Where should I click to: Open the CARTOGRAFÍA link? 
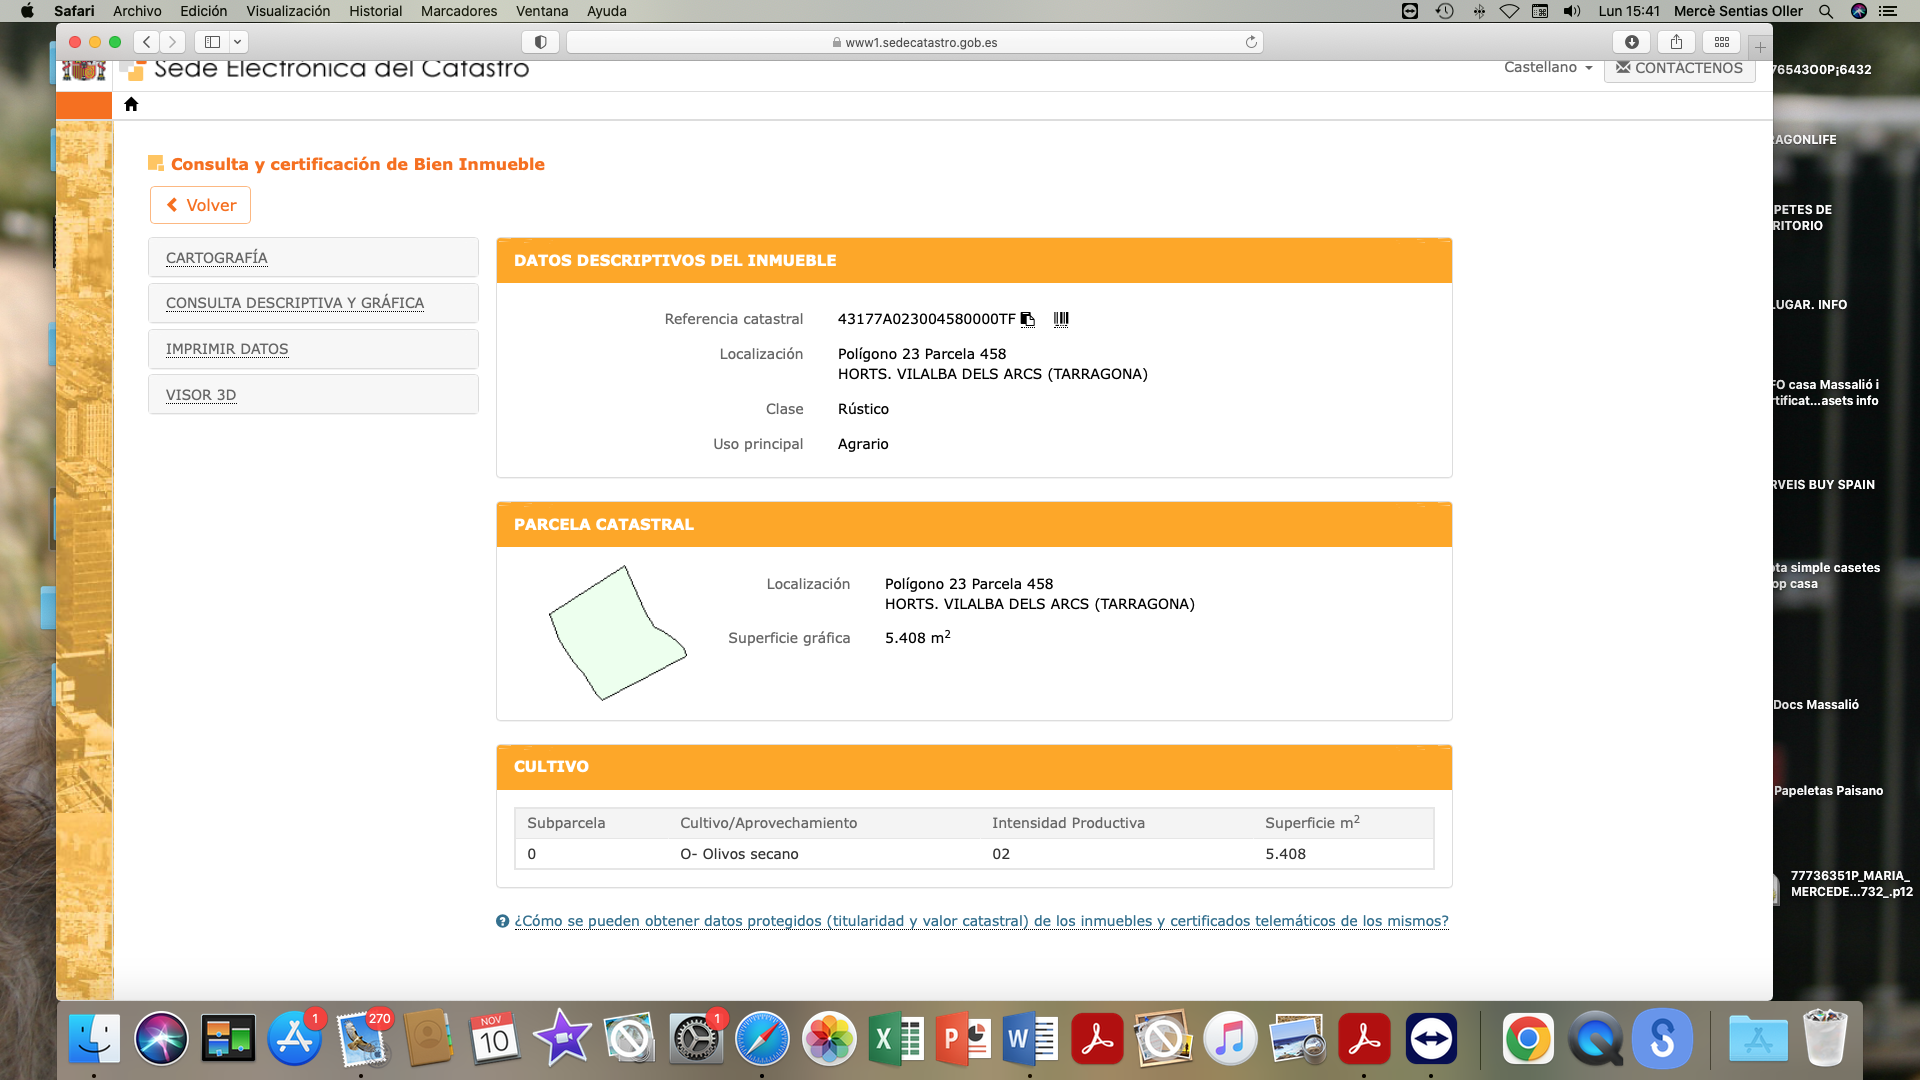click(x=216, y=258)
